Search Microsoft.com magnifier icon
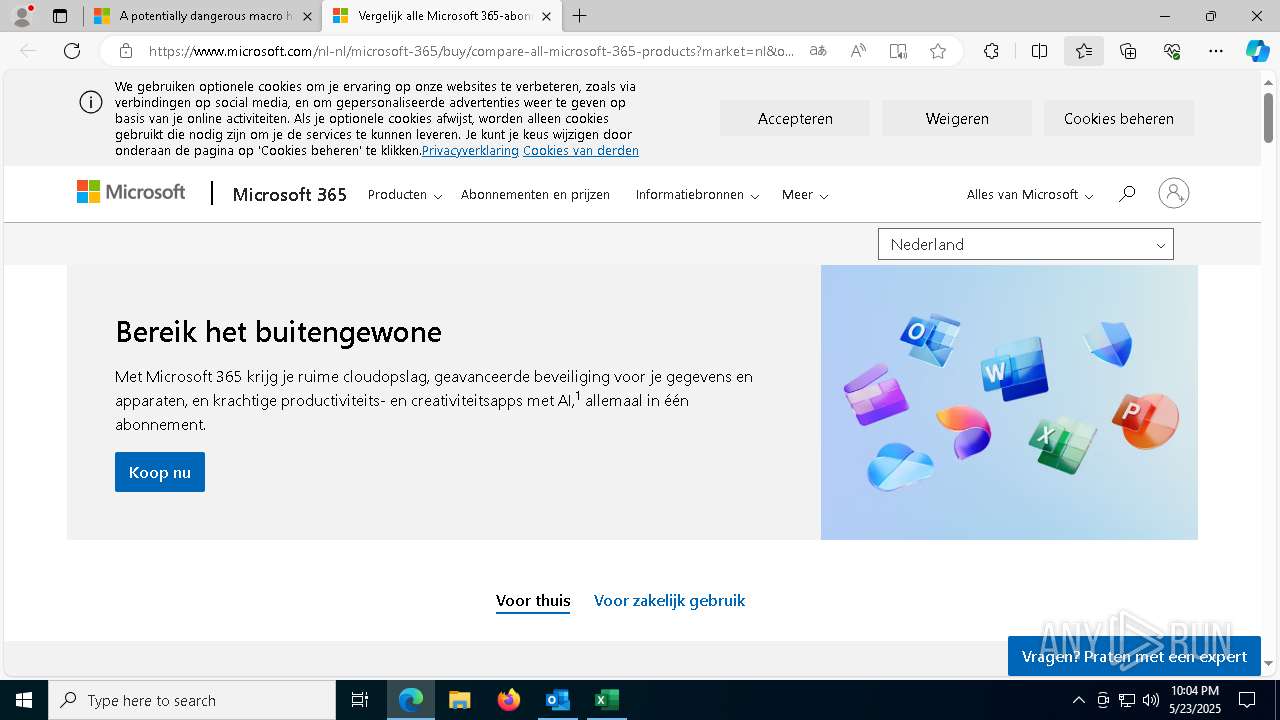The image size is (1280, 720). coord(1127,194)
